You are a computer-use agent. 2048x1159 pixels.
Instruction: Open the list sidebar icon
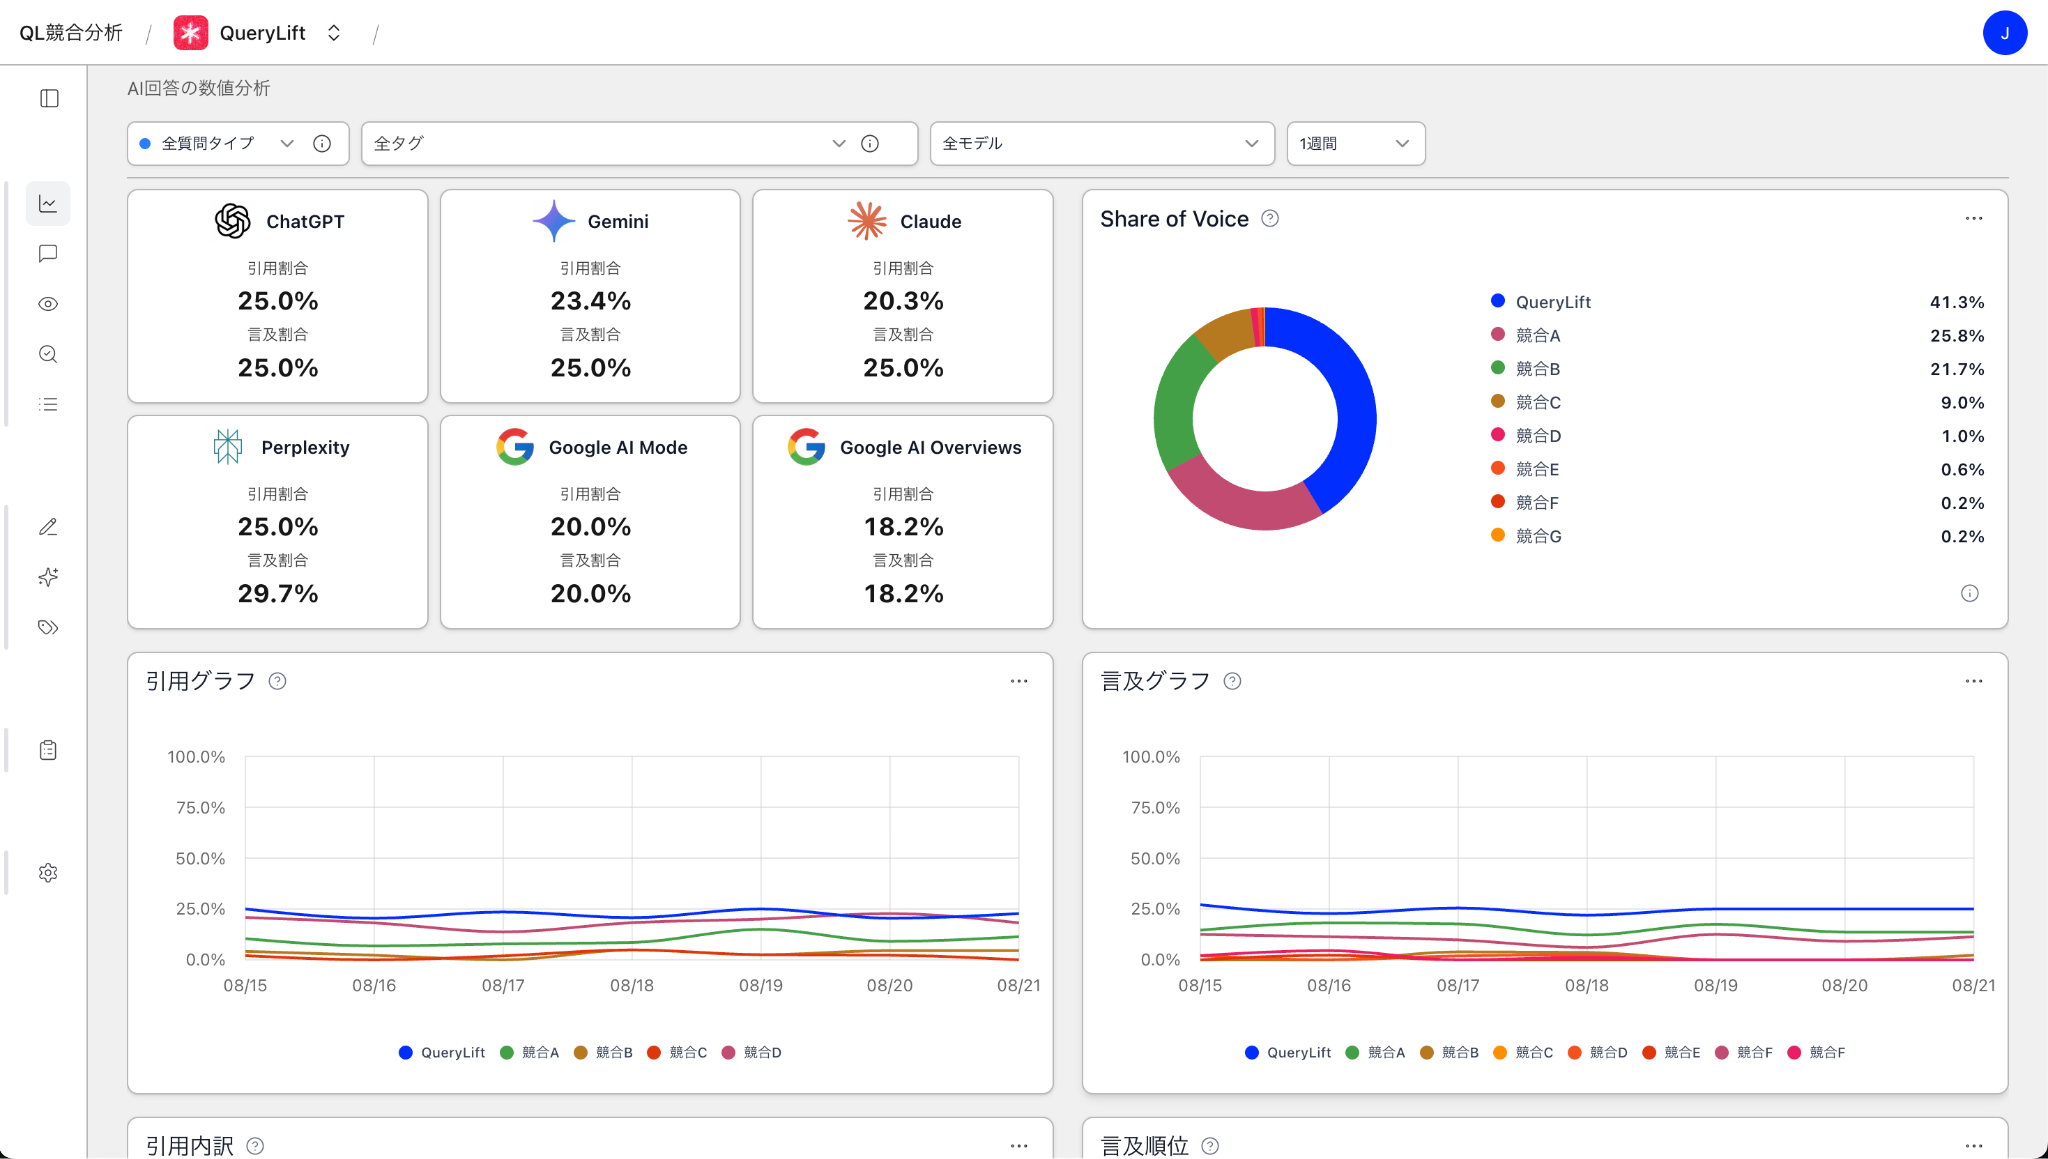(48, 404)
